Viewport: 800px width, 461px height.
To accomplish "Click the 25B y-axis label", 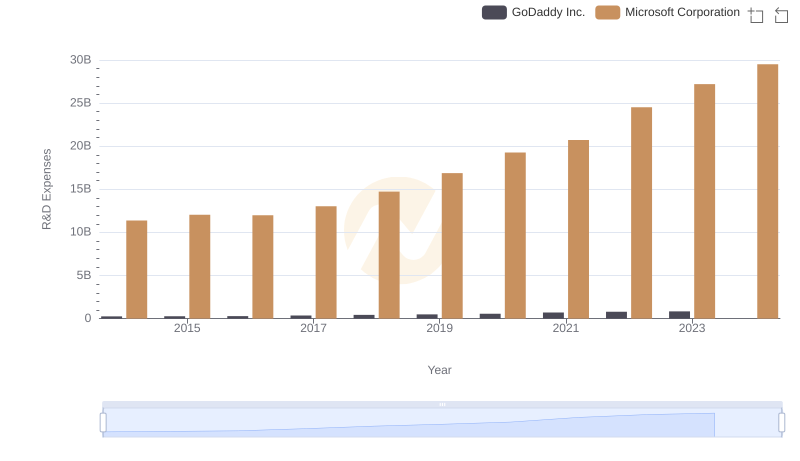I will pyautogui.click(x=81, y=103).
